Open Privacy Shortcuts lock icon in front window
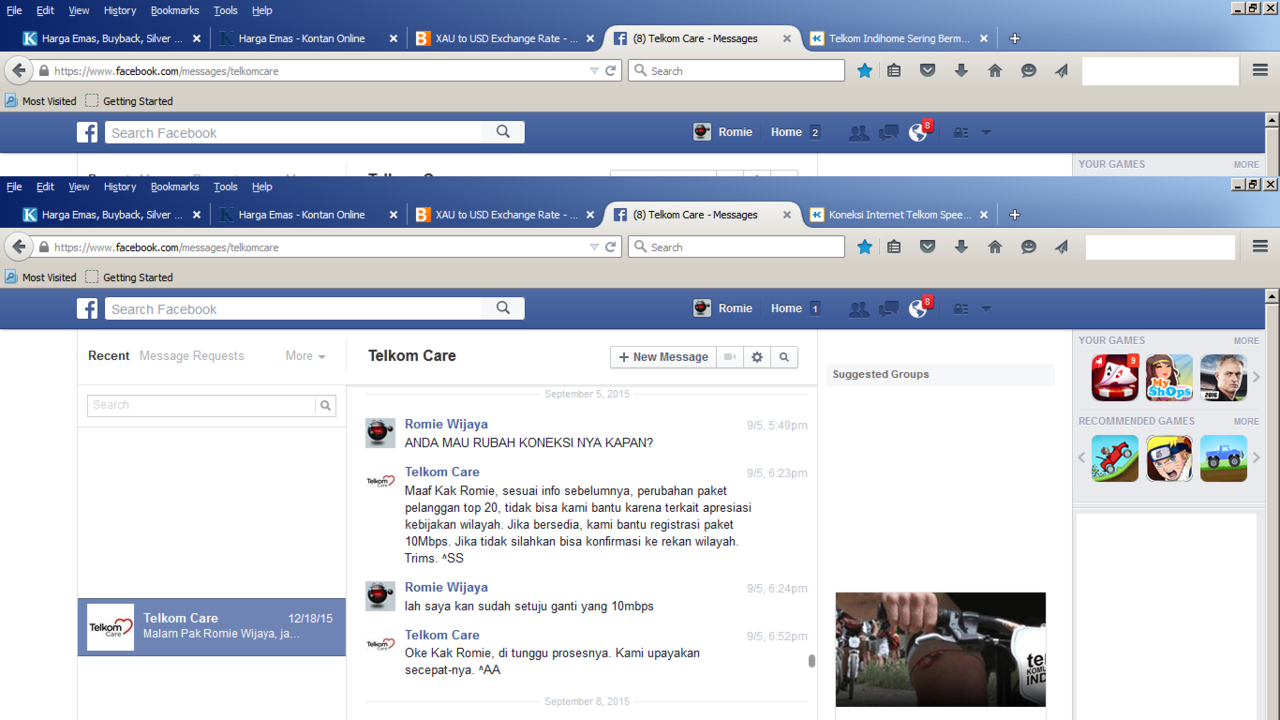Image resolution: width=1280 pixels, height=720 pixels. pyautogui.click(x=961, y=309)
